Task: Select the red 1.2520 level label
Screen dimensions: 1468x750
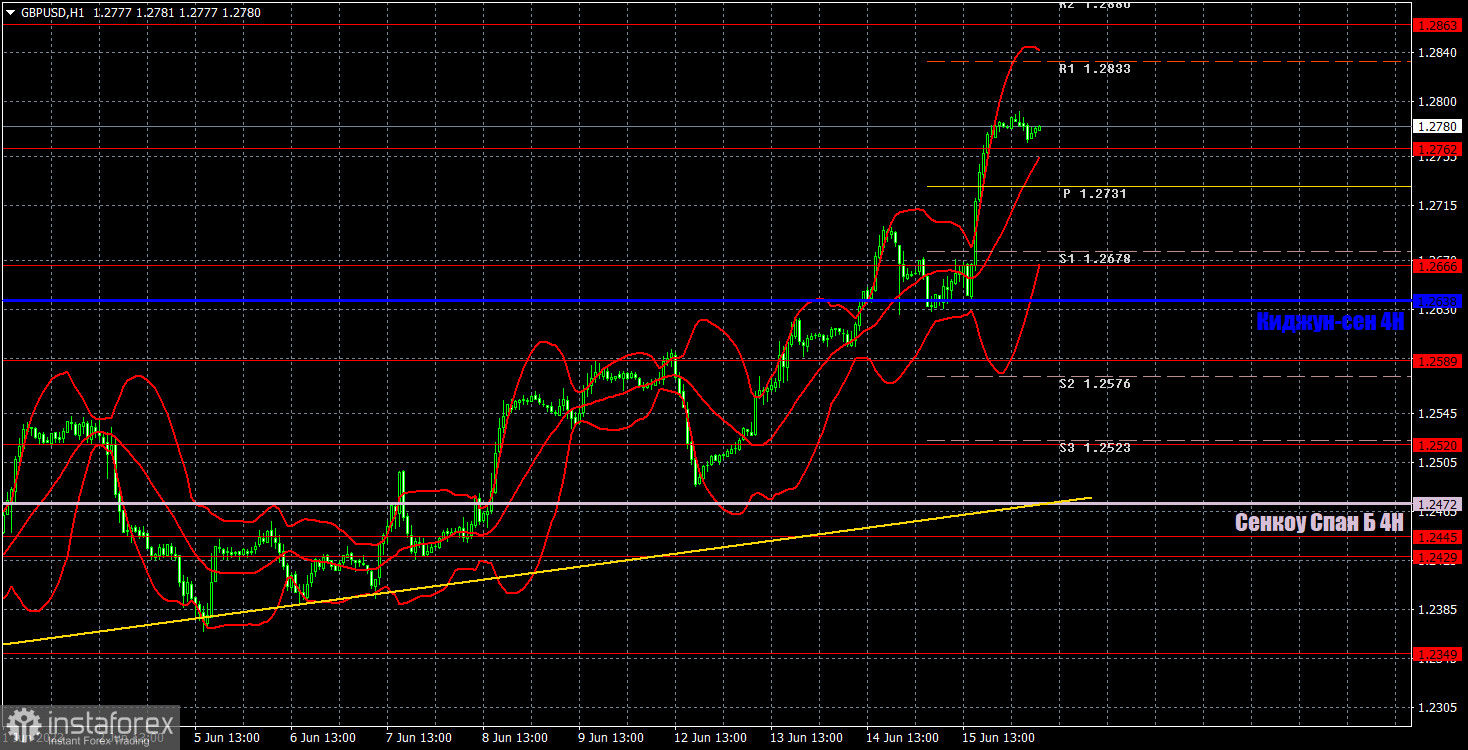Action: click(x=1437, y=445)
